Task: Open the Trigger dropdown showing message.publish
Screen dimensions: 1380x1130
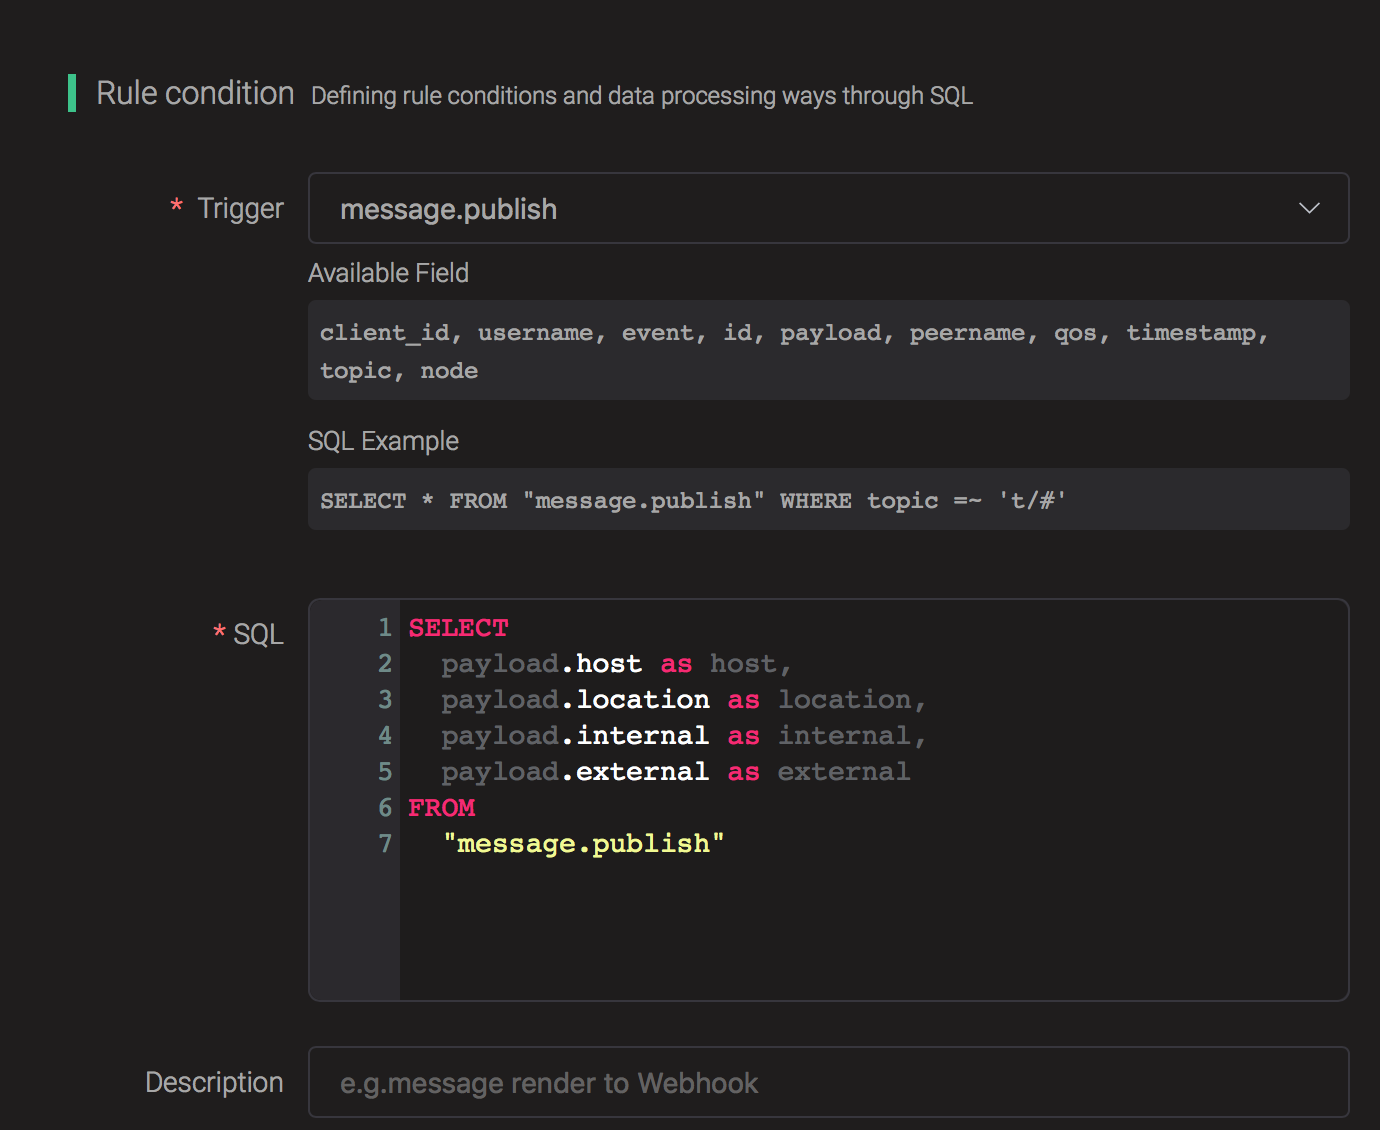Action: [828, 208]
